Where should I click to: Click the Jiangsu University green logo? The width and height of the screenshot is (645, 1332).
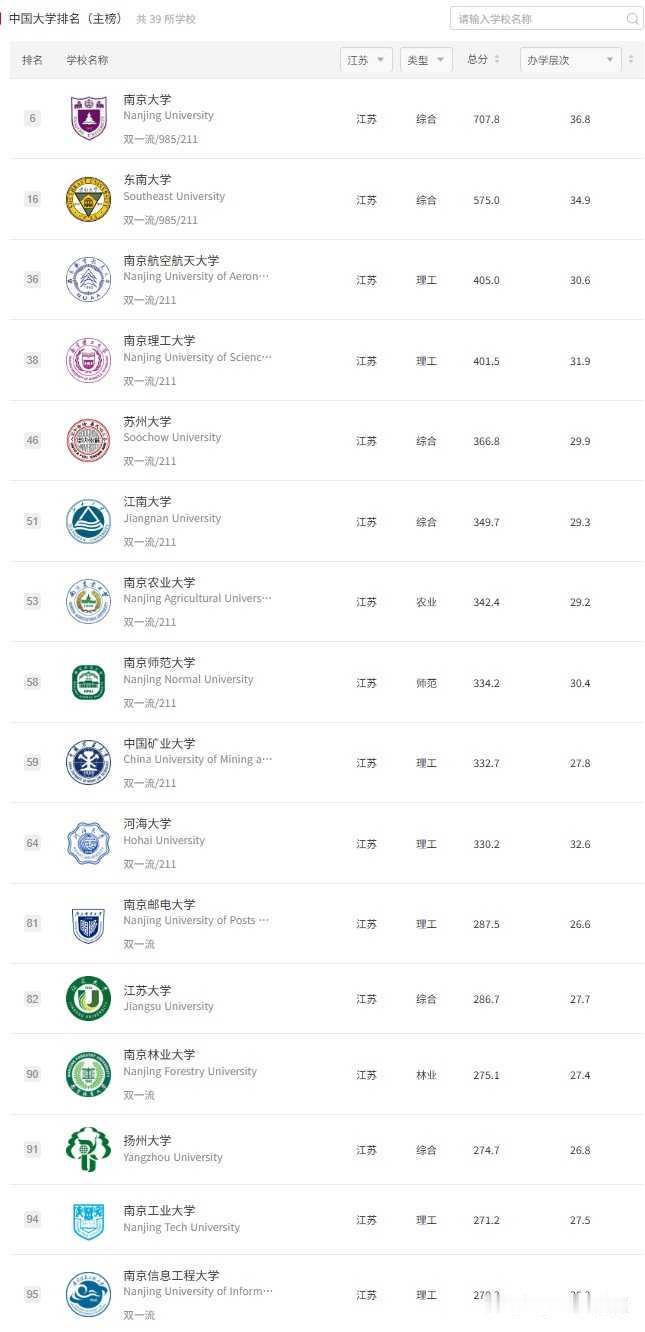[x=88, y=998]
